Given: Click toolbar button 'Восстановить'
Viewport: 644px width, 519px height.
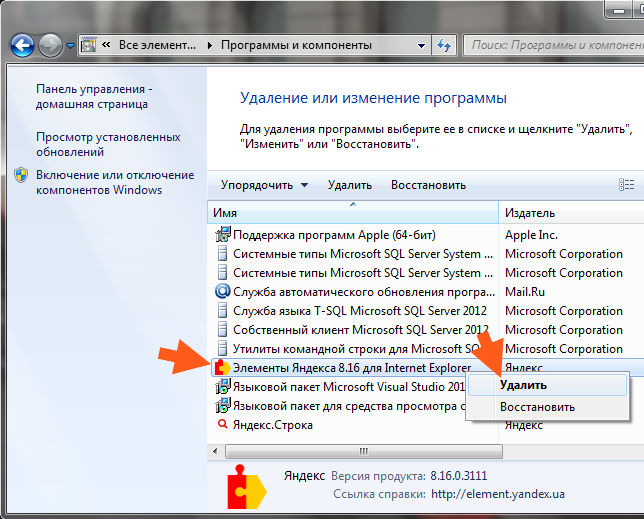Looking at the screenshot, I should tap(428, 185).
